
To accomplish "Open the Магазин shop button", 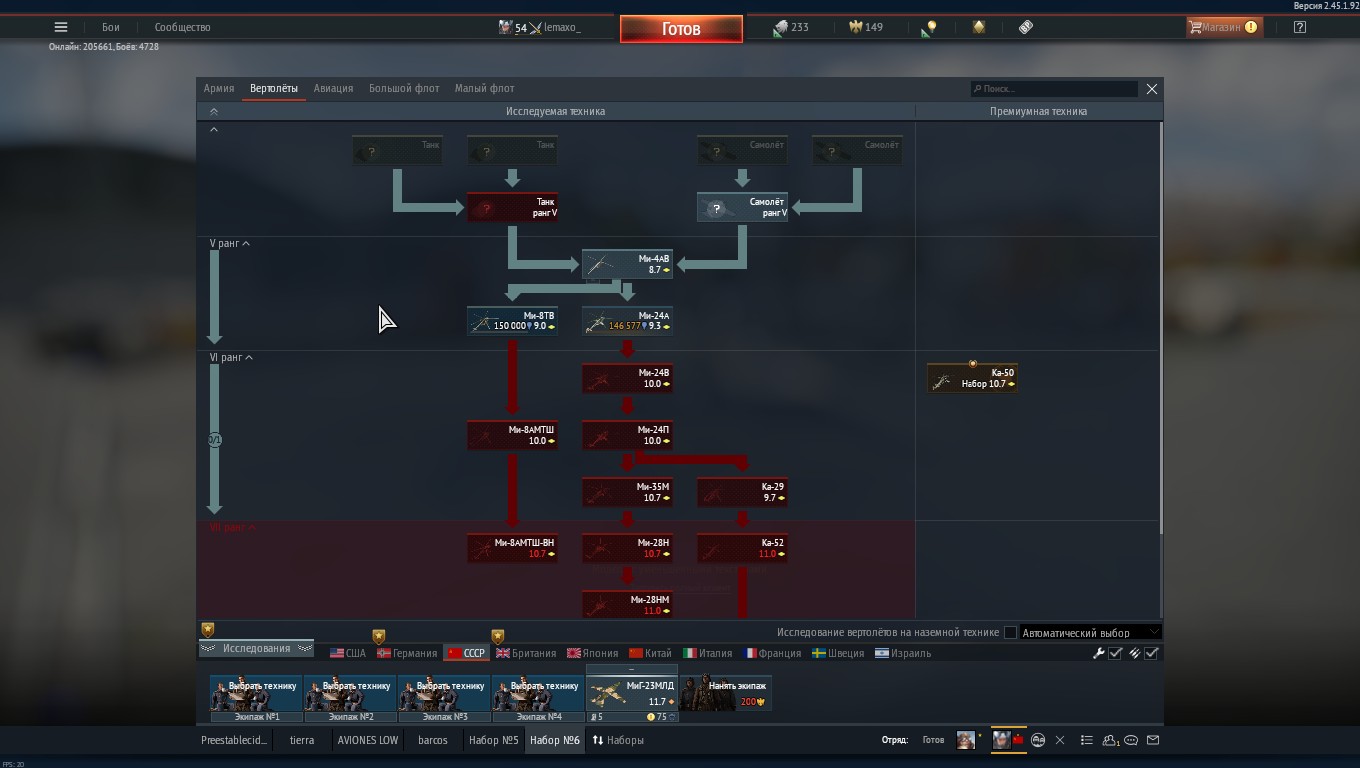I will click(1222, 27).
